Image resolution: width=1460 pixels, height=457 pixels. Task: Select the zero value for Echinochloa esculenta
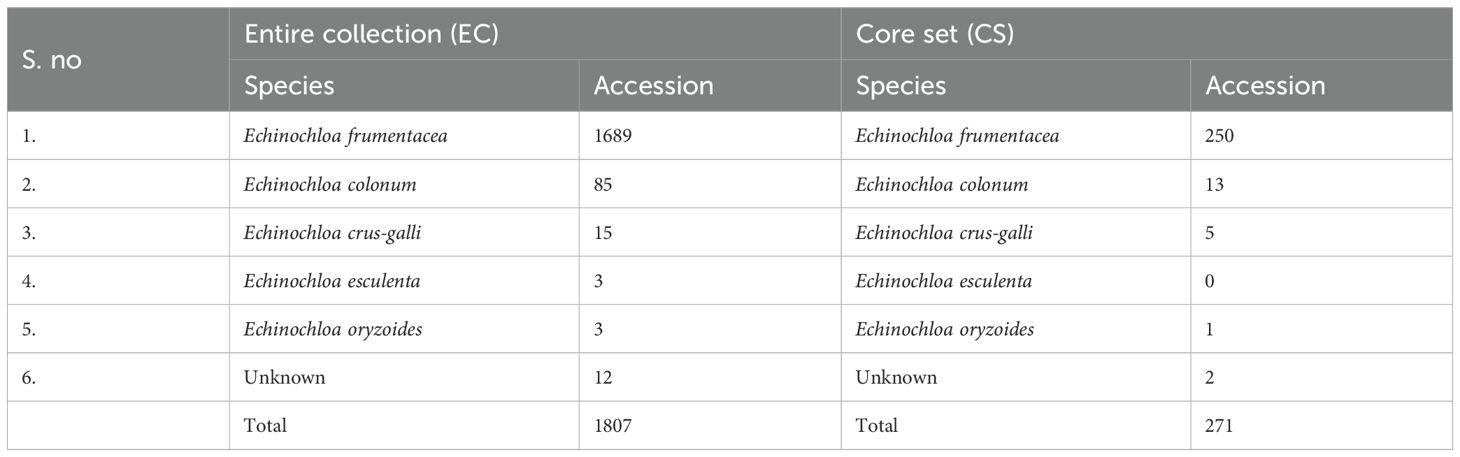1212,281
